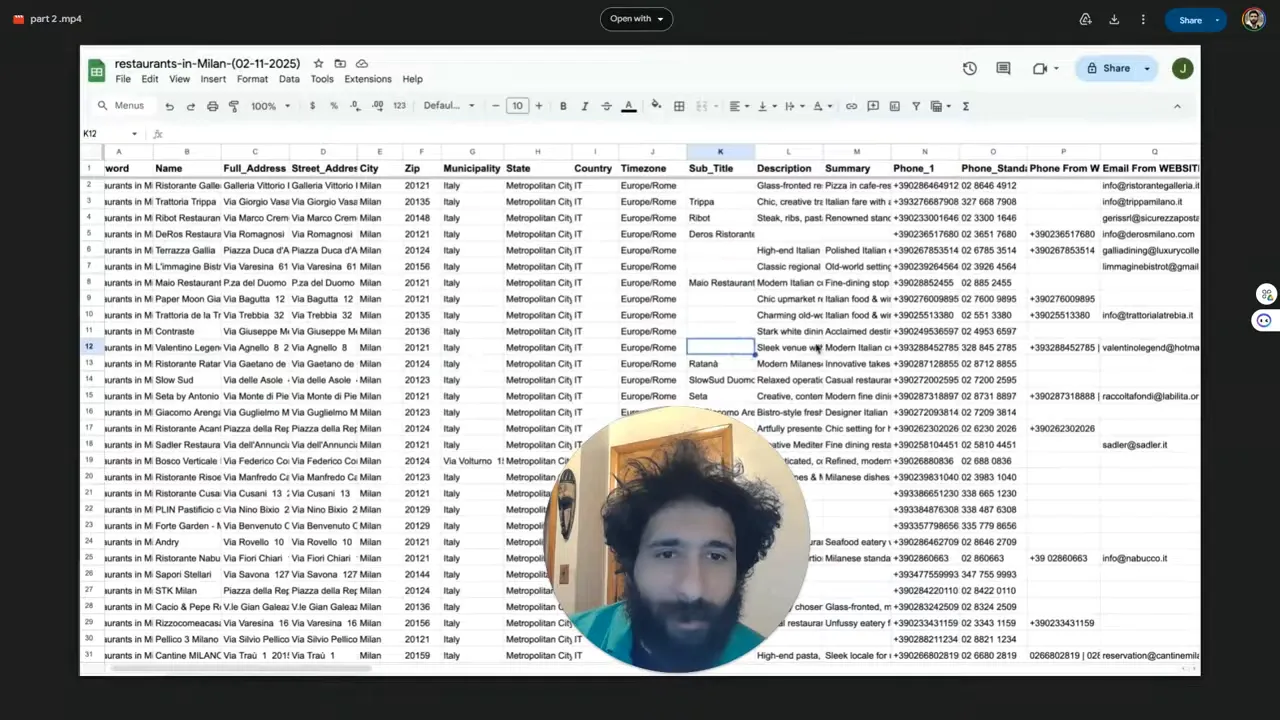Click the Decrease decimal places icon
Image resolution: width=1280 pixels, height=720 pixels.
tap(356, 106)
